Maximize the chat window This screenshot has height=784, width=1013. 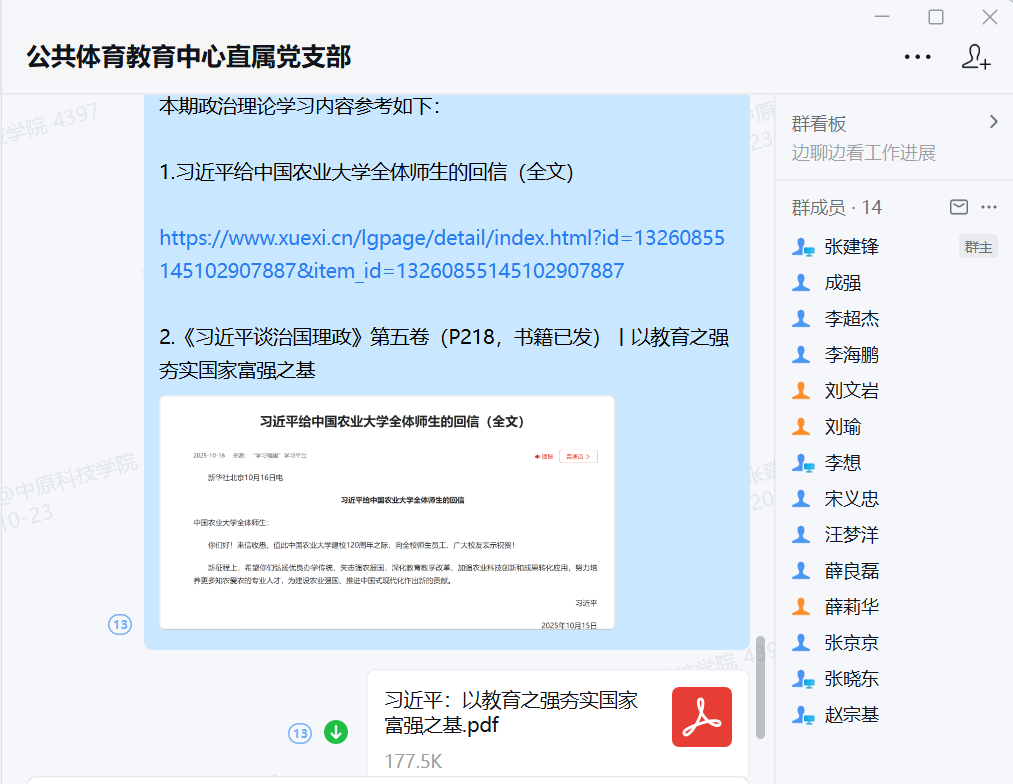[936, 17]
